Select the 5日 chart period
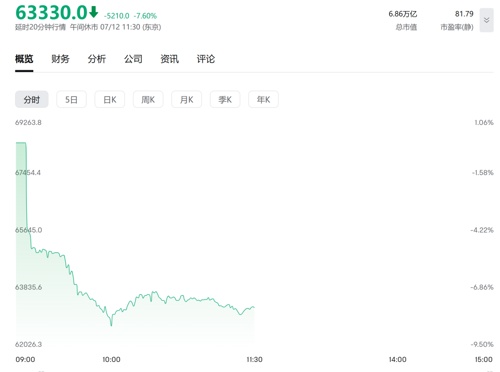The height and width of the screenshot is (372, 500). coord(71,99)
